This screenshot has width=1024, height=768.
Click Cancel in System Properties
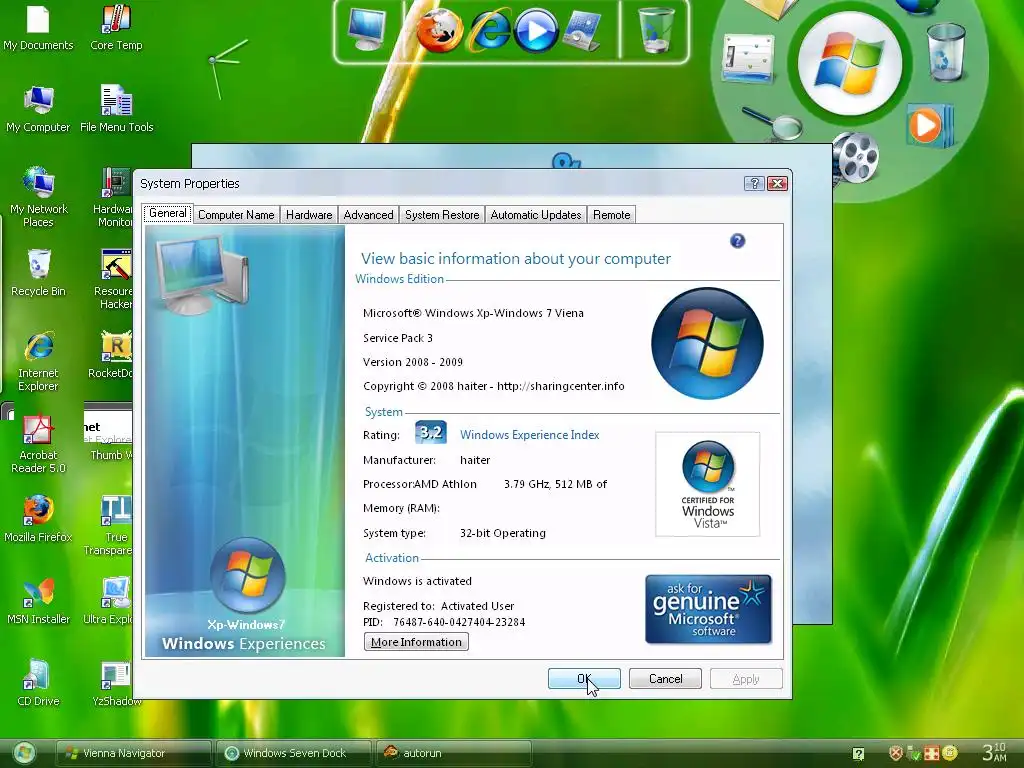tap(665, 679)
